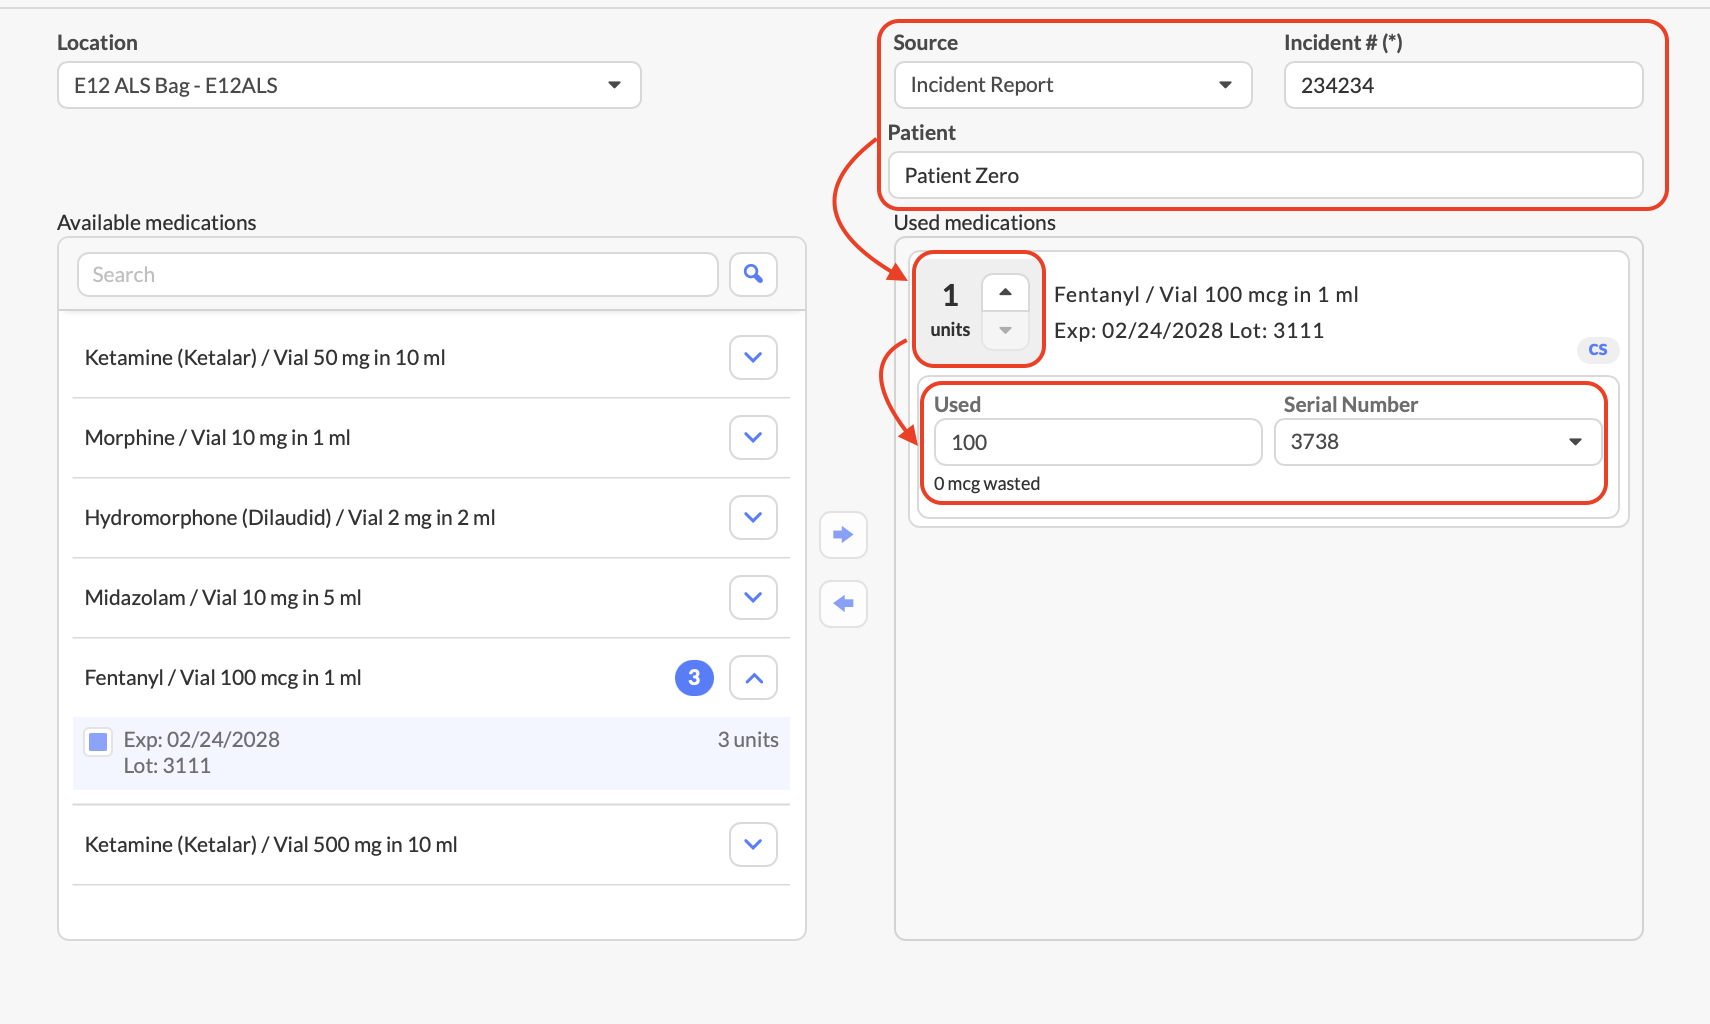
Task: Expand Midazolam Vial 10 mg in 5 ml
Action: [x=753, y=598]
